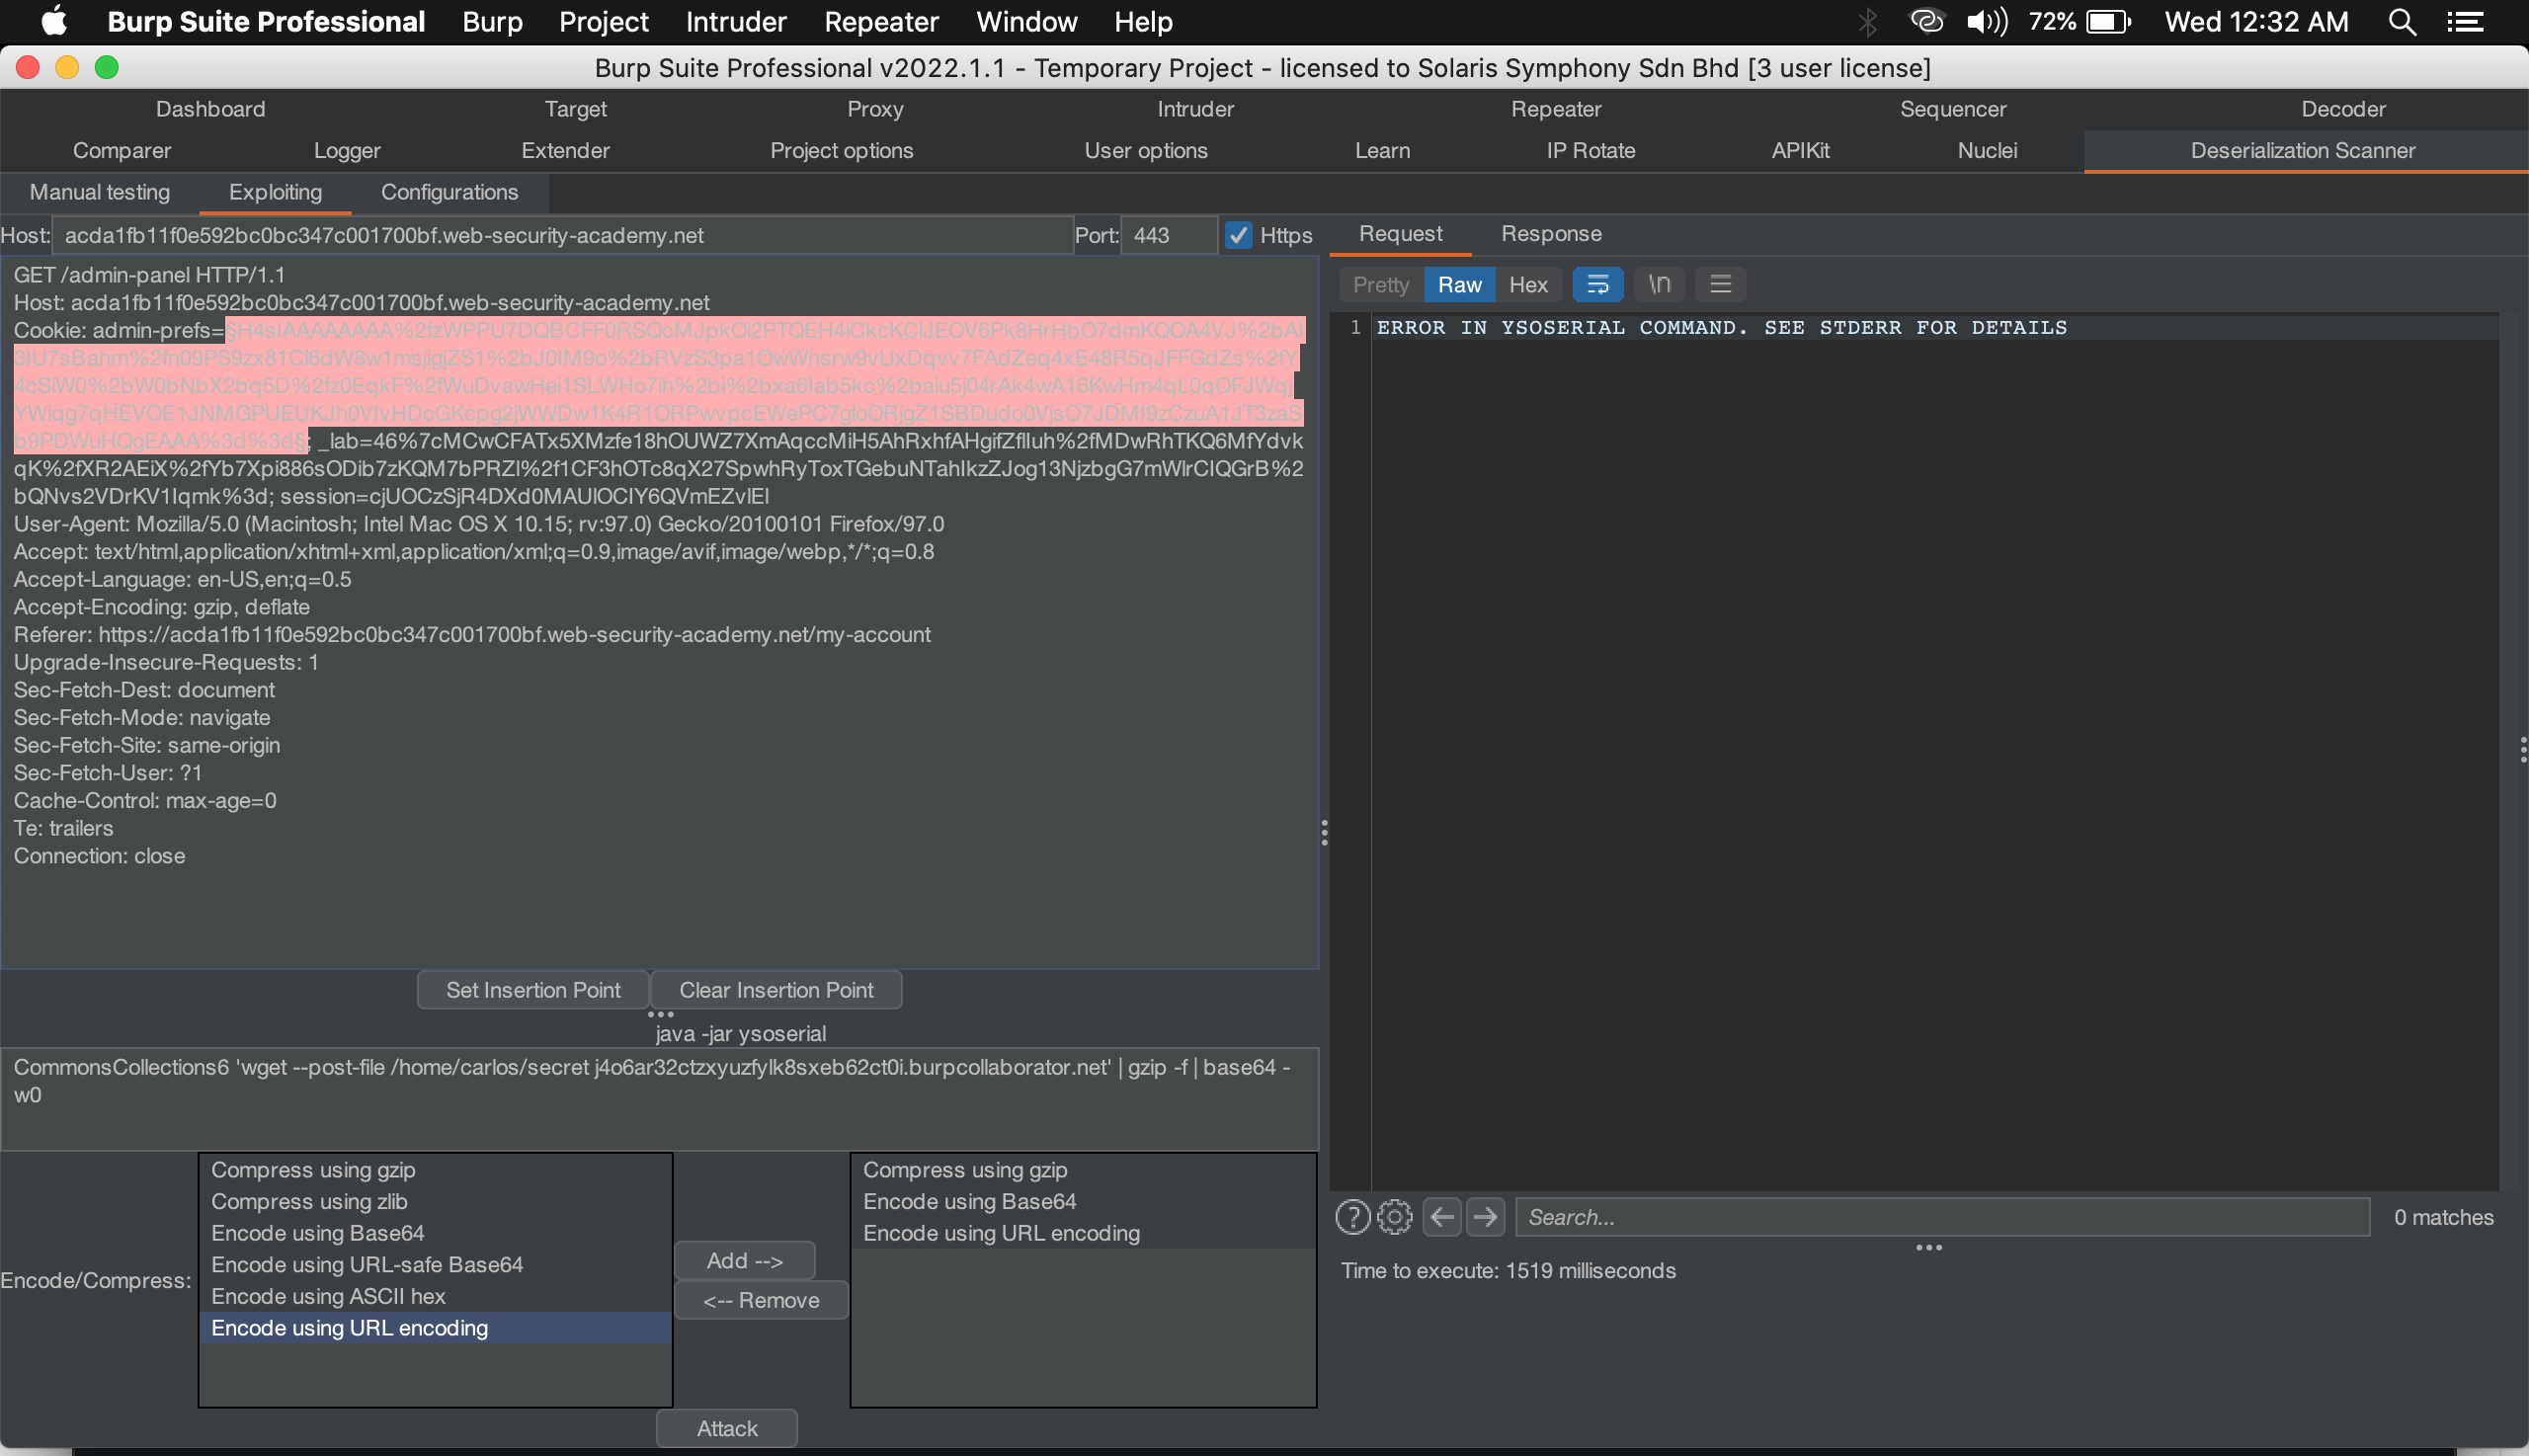Image resolution: width=2529 pixels, height=1456 pixels.
Task: Click Clear Insertion Point button
Action: 776,990
